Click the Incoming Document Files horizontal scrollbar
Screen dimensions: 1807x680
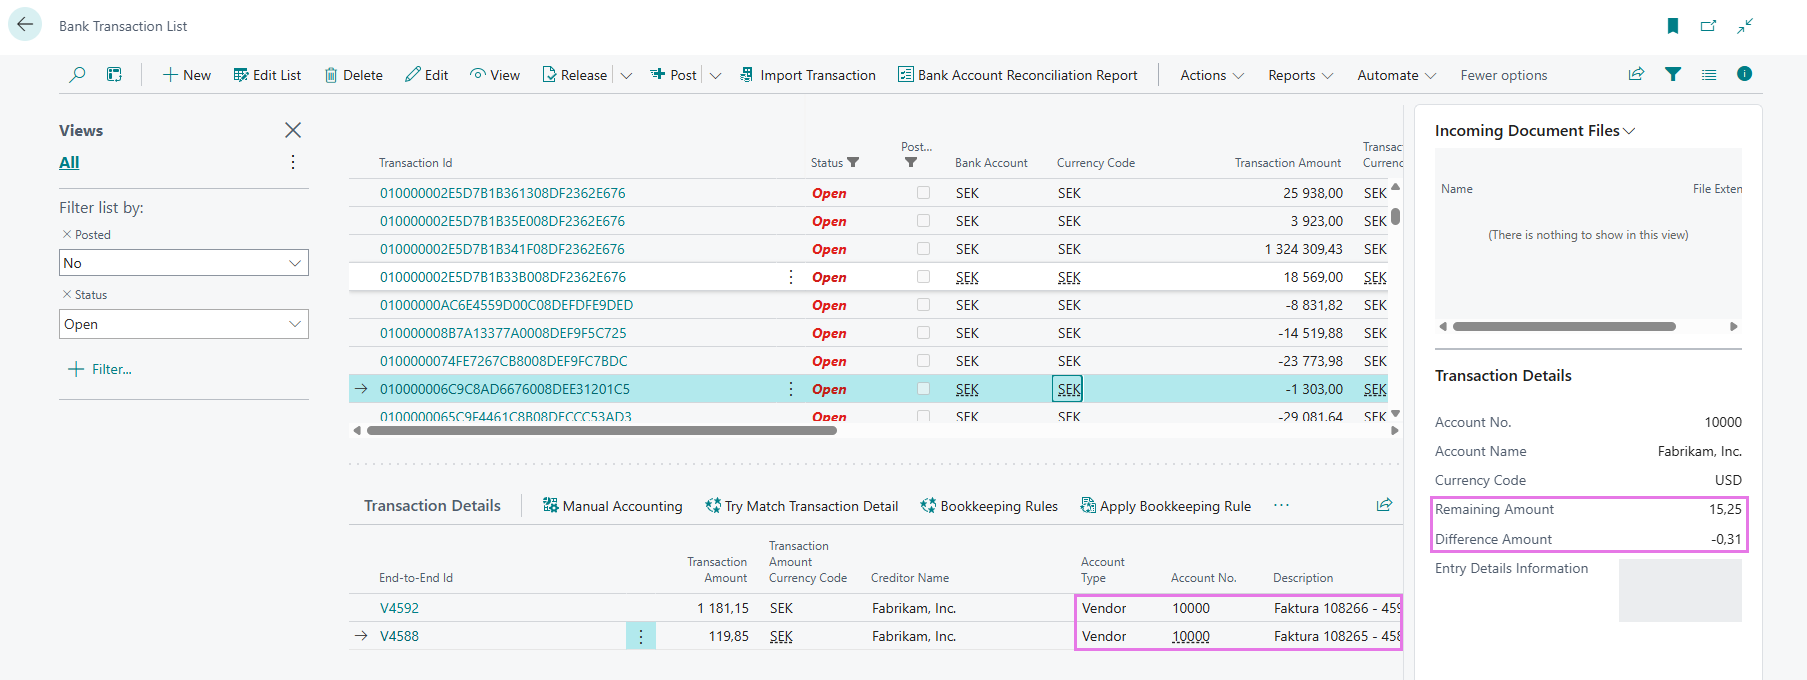pyautogui.click(x=1564, y=326)
